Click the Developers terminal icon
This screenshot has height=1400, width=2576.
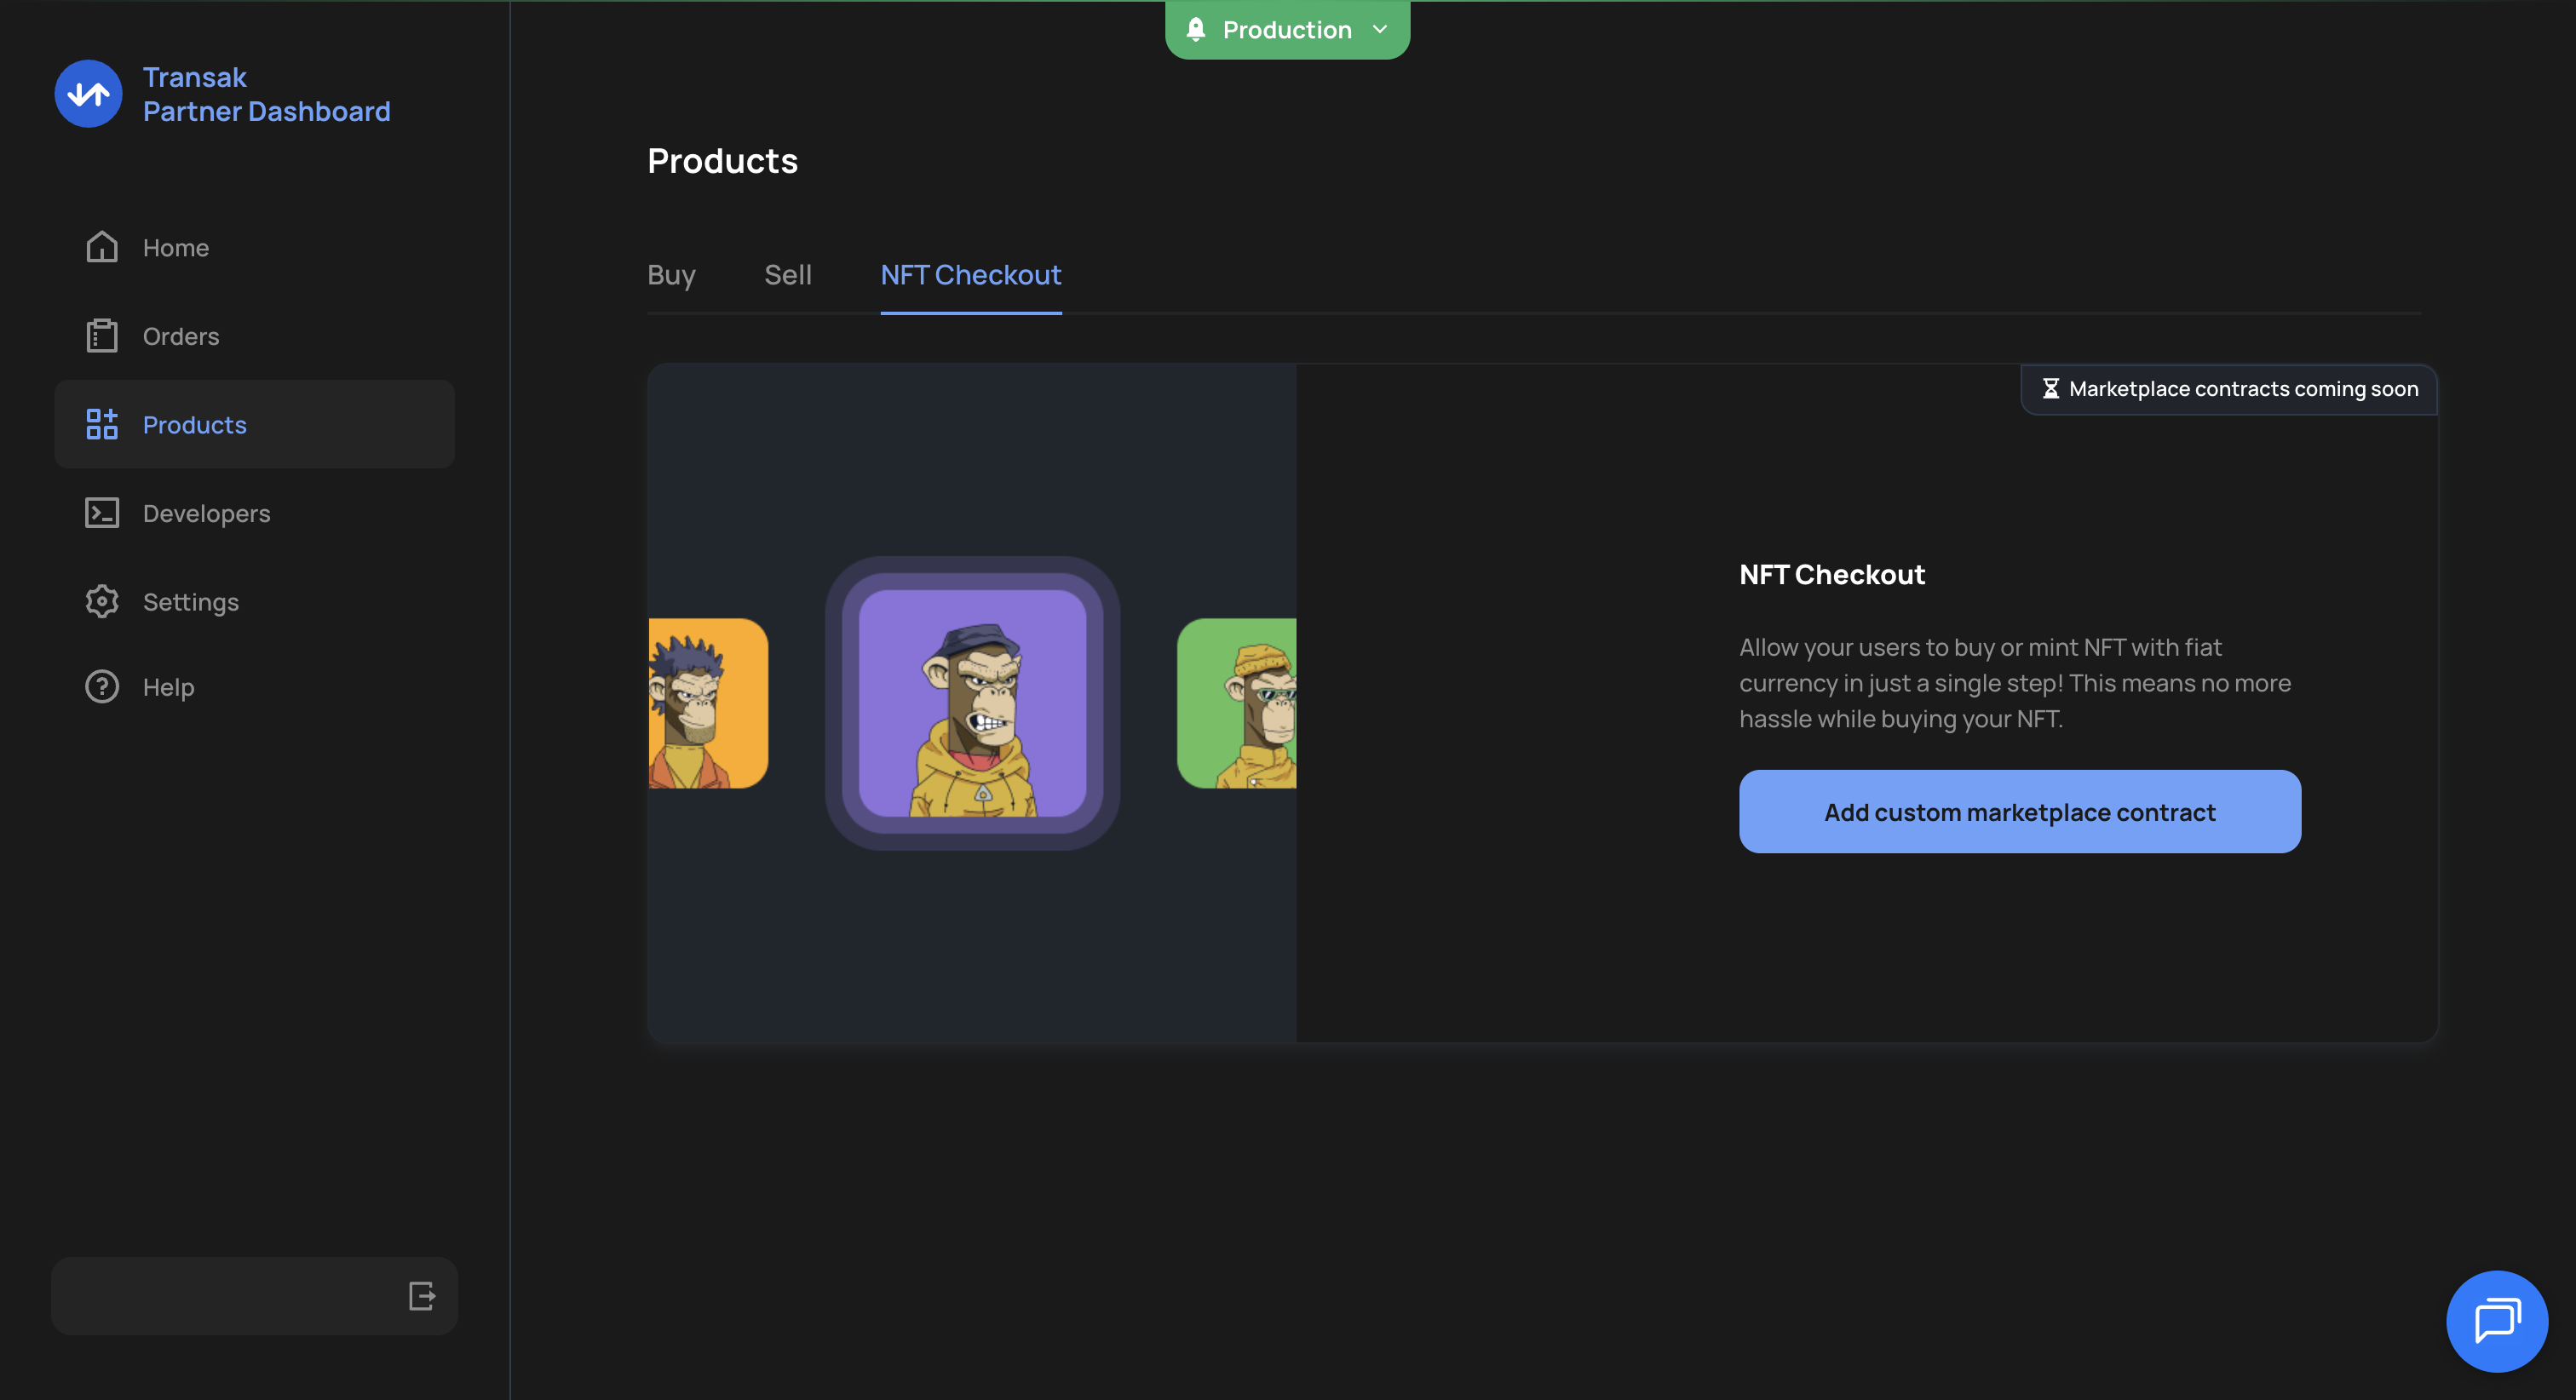click(x=102, y=513)
